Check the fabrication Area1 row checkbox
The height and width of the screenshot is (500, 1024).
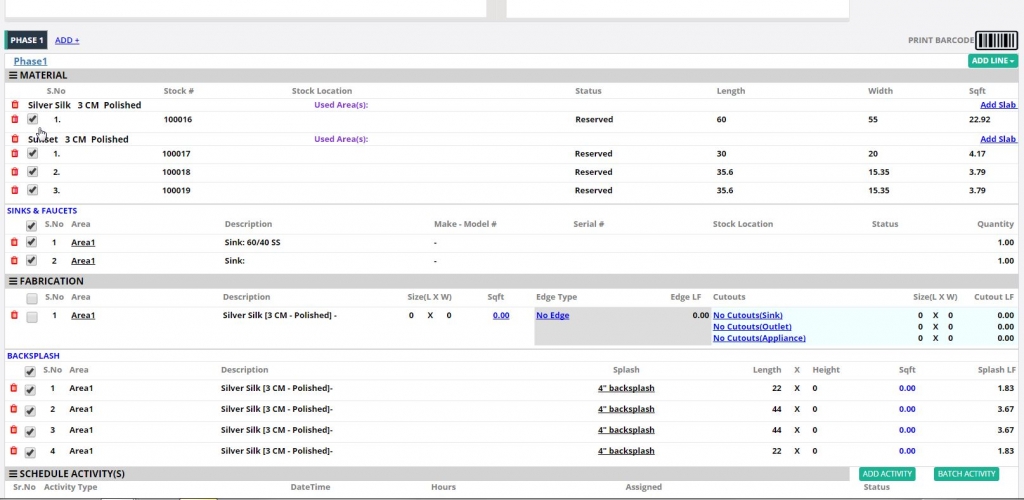(31, 317)
